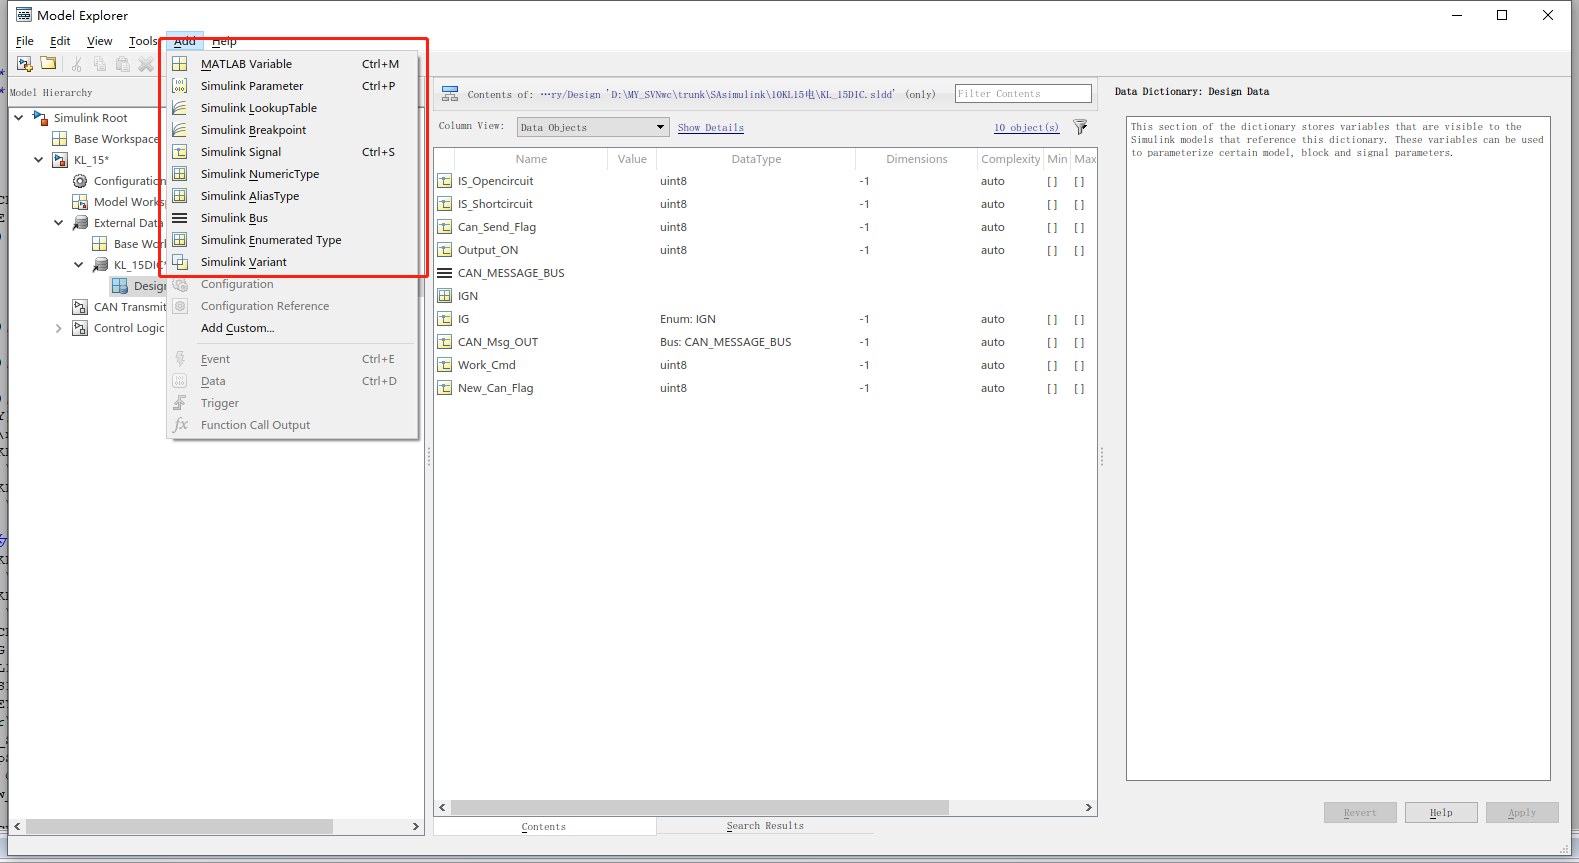Open the Column View dropdown

pyautogui.click(x=592, y=127)
